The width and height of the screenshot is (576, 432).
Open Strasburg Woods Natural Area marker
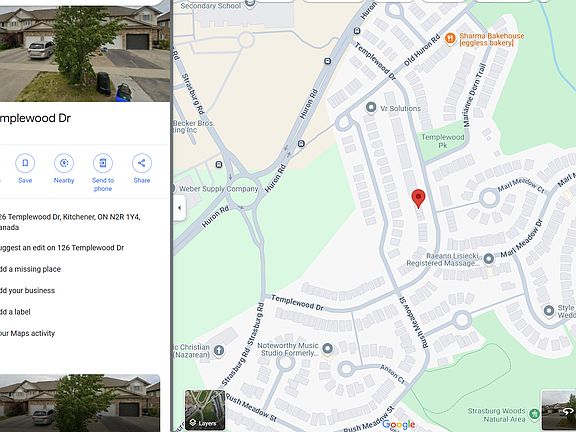click(x=534, y=414)
